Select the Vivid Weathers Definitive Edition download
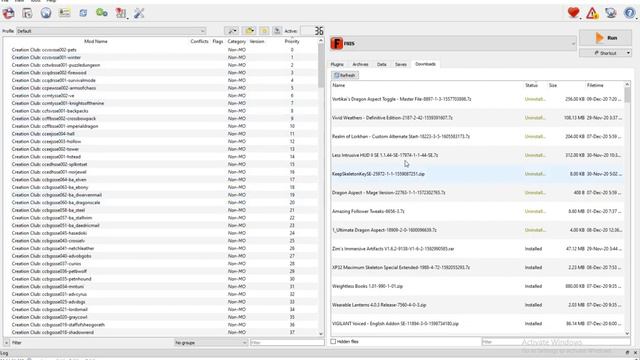640x360 pixels. pyautogui.click(x=477, y=118)
